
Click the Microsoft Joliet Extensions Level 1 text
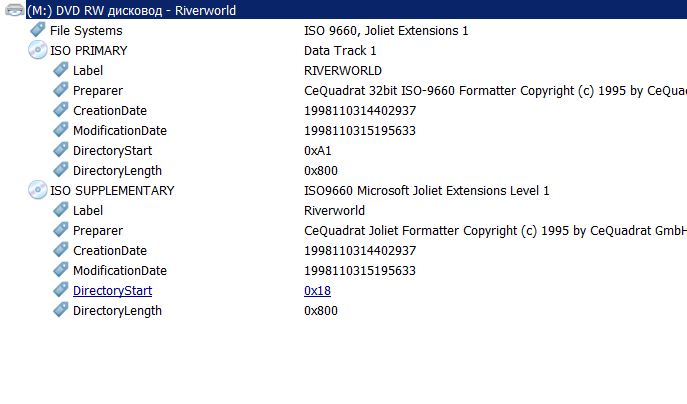[426, 190]
